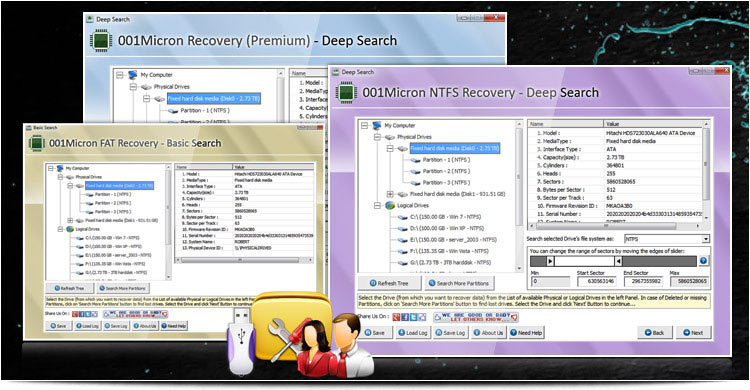This screenshot has height=390, width=750.
Task: Click Logical Drives globe icon in FAT Recovery tree
Action: pyautogui.click(x=70, y=229)
